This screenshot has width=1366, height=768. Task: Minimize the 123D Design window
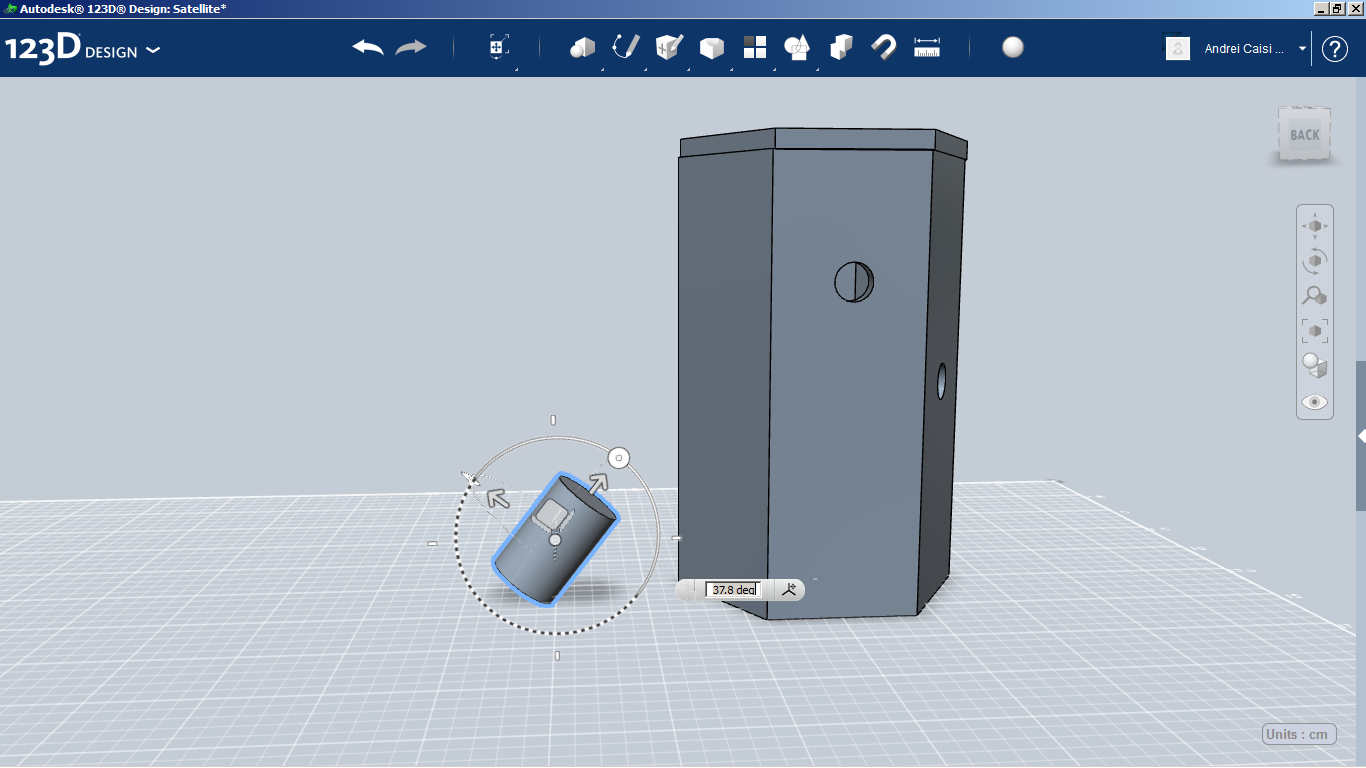click(x=1319, y=8)
